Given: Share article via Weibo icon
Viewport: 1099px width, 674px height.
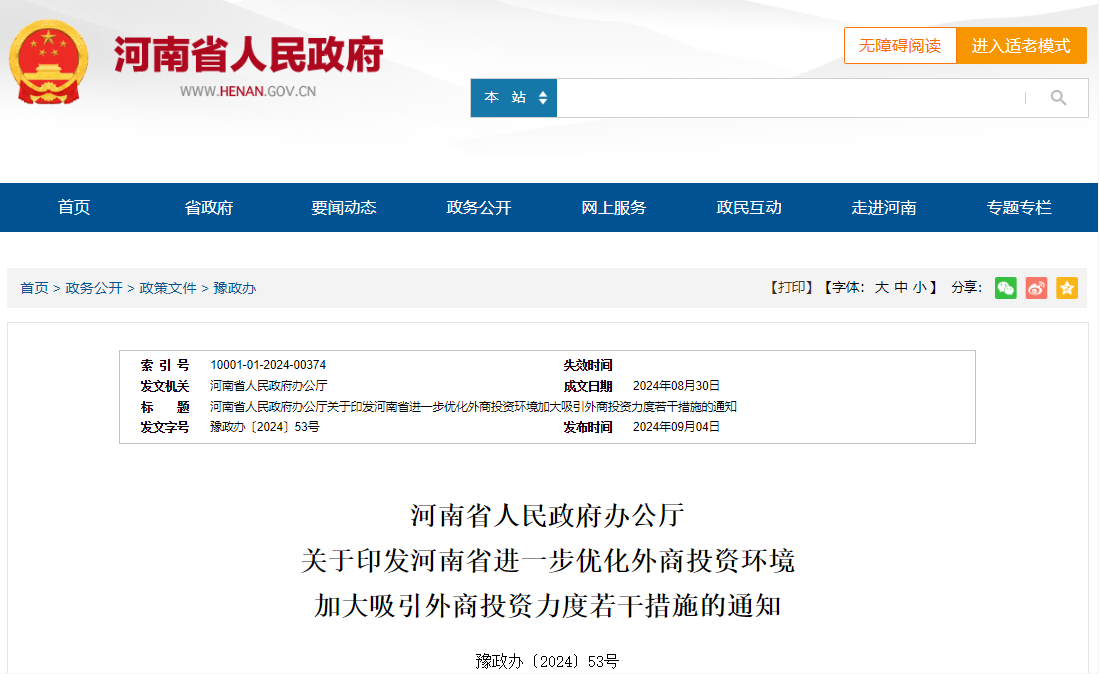Looking at the screenshot, I should coord(1036,288).
